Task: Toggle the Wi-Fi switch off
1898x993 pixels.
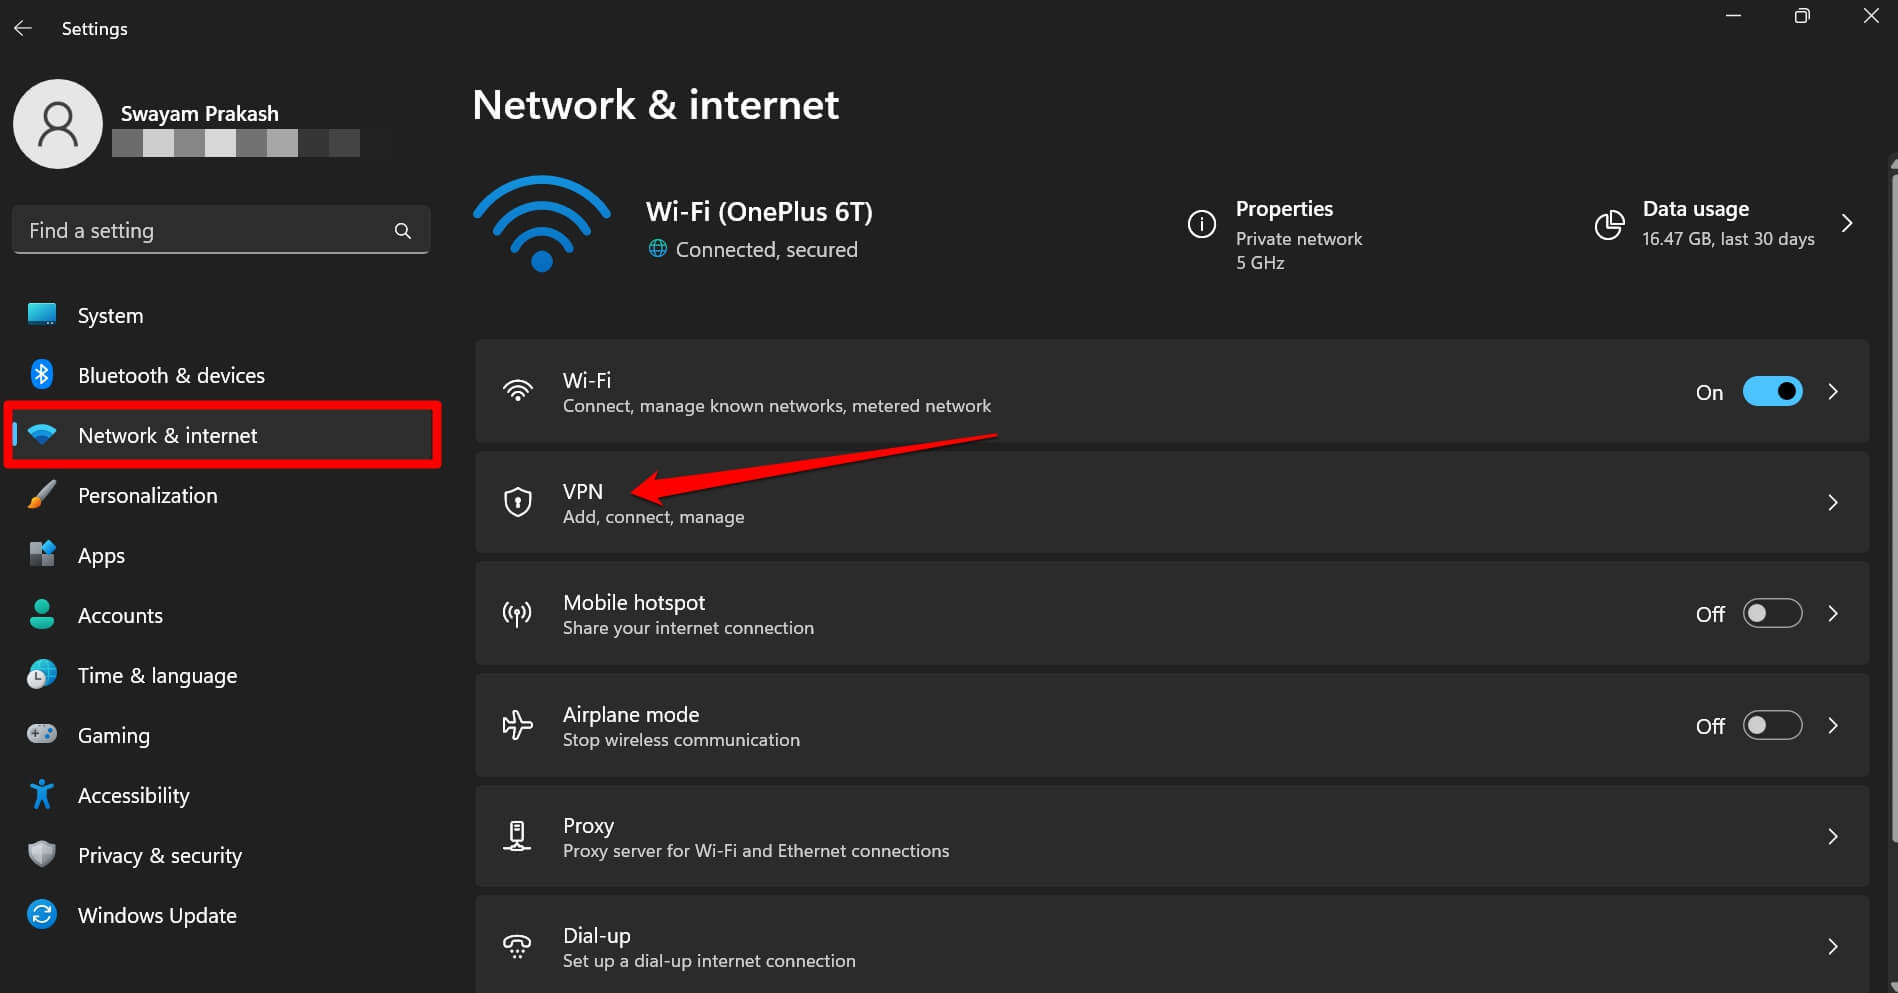Action: tap(1772, 391)
